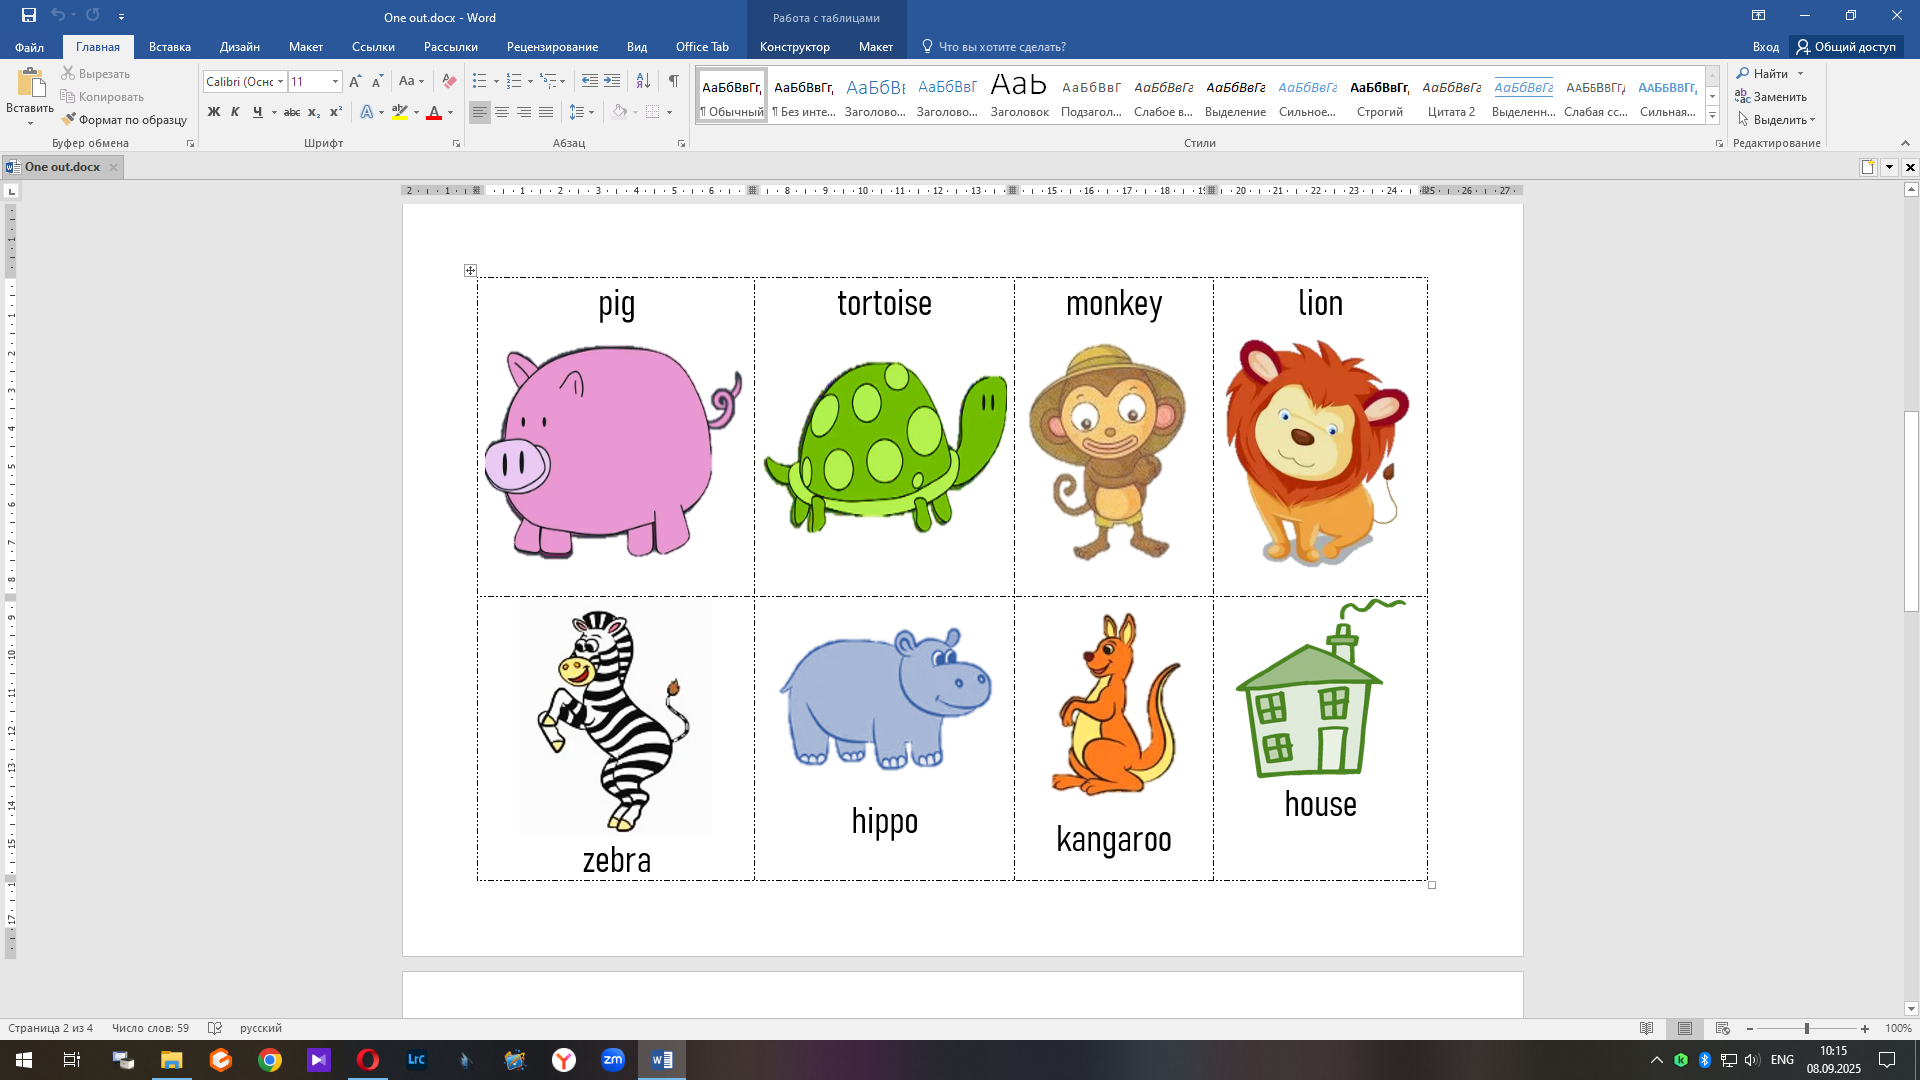Expand the styles gallery
This screenshot has height=1080, width=1920.
coord(1712,116)
